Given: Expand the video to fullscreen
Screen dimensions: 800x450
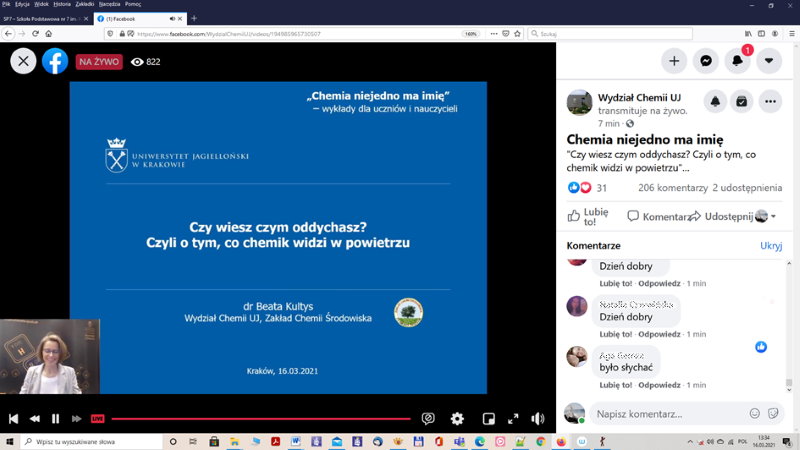Looking at the screenshot, I should pos(513,419).
